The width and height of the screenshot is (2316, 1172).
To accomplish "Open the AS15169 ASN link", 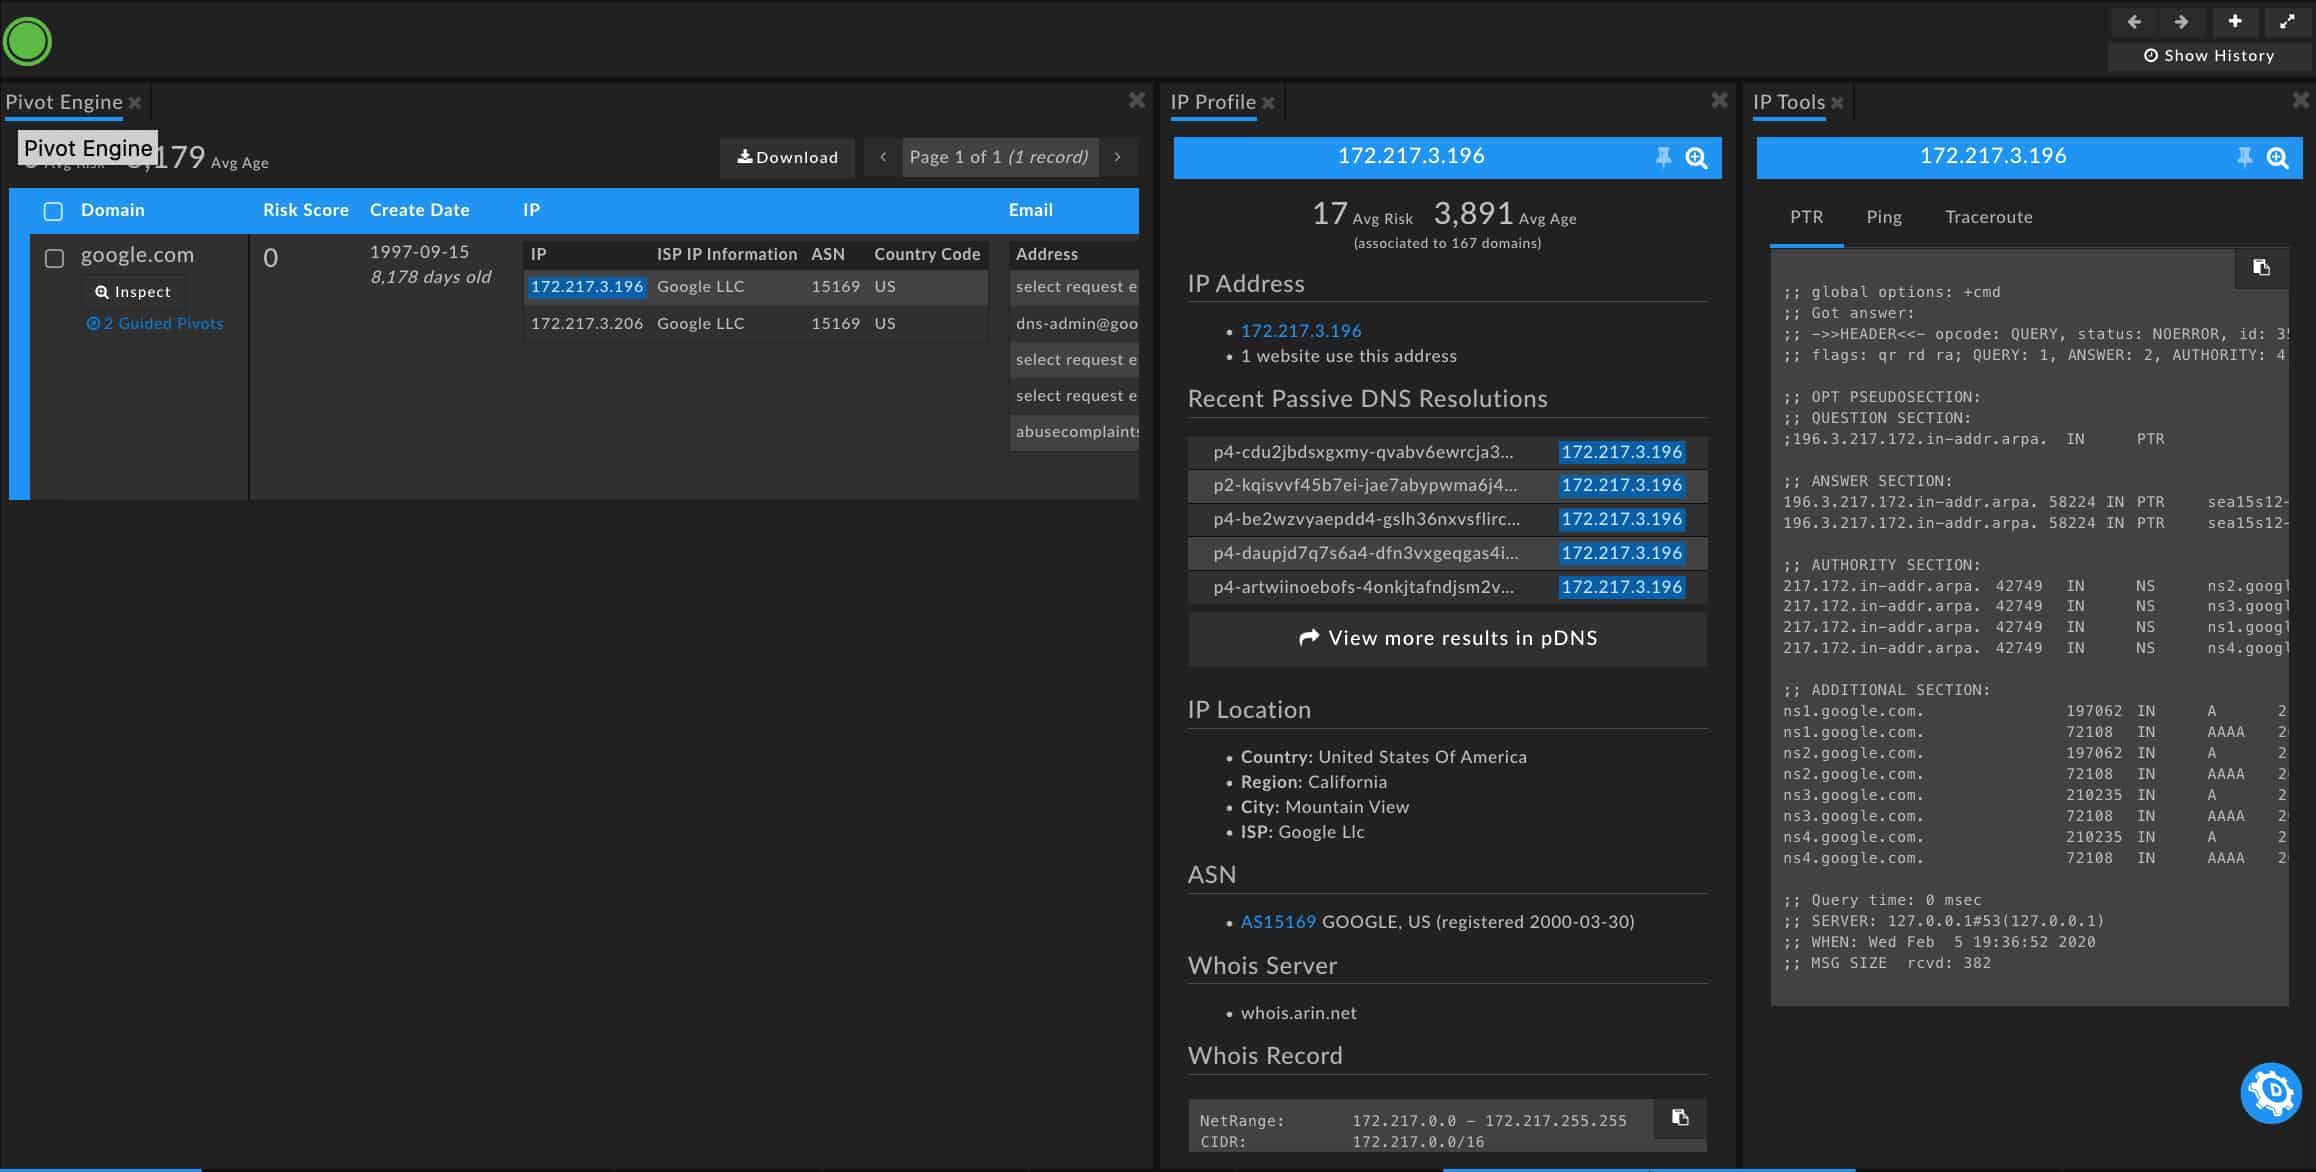I will coord(1278,922).
